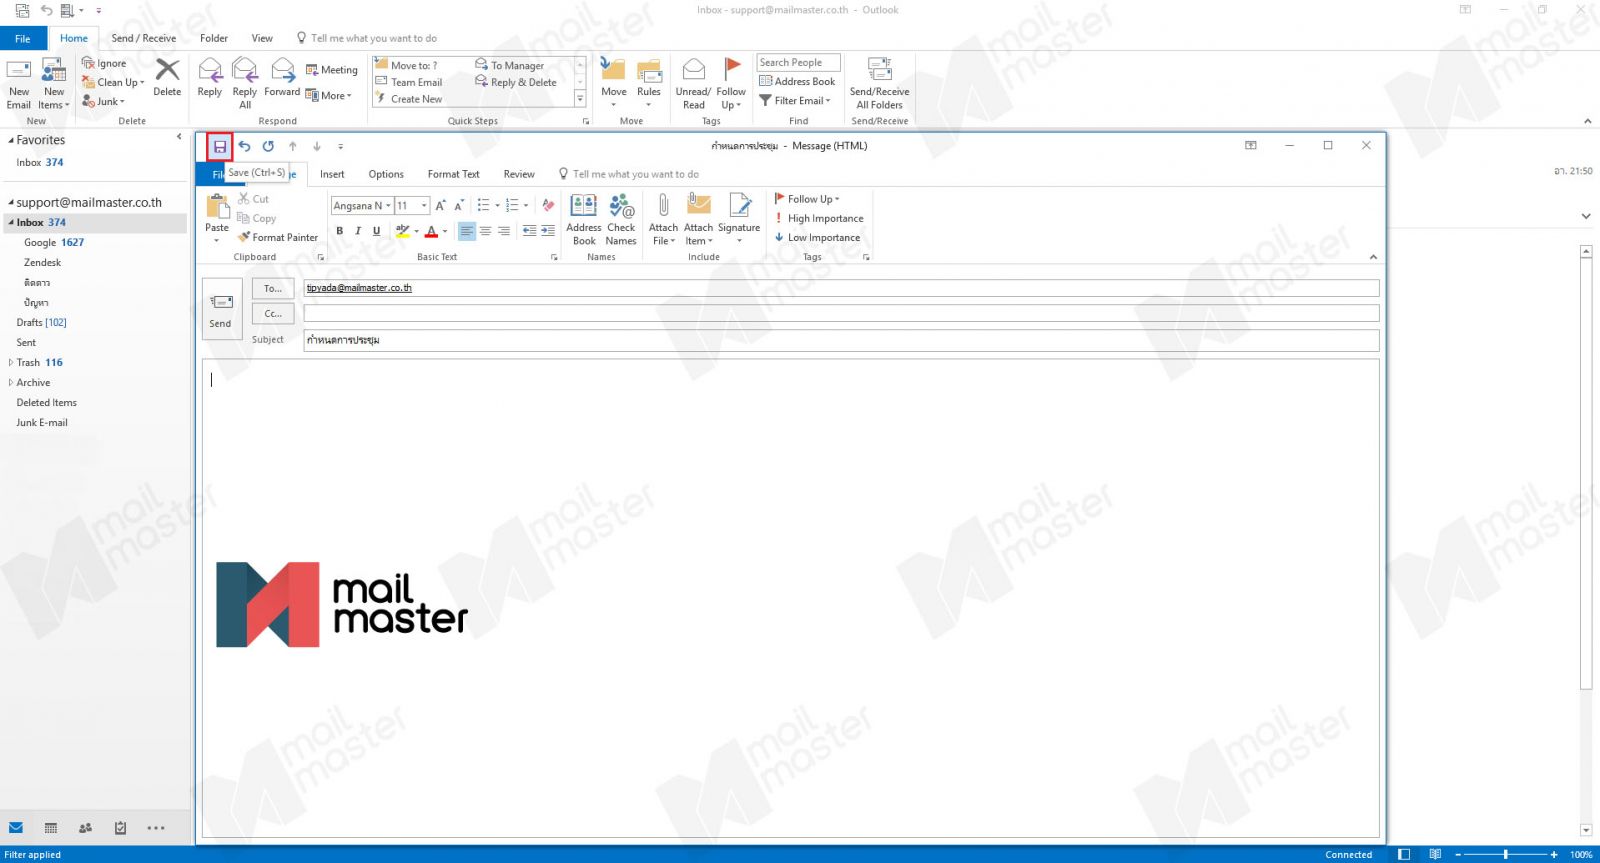
Task: Toggle Italic formatting
Action: click(x=358, y=231)
